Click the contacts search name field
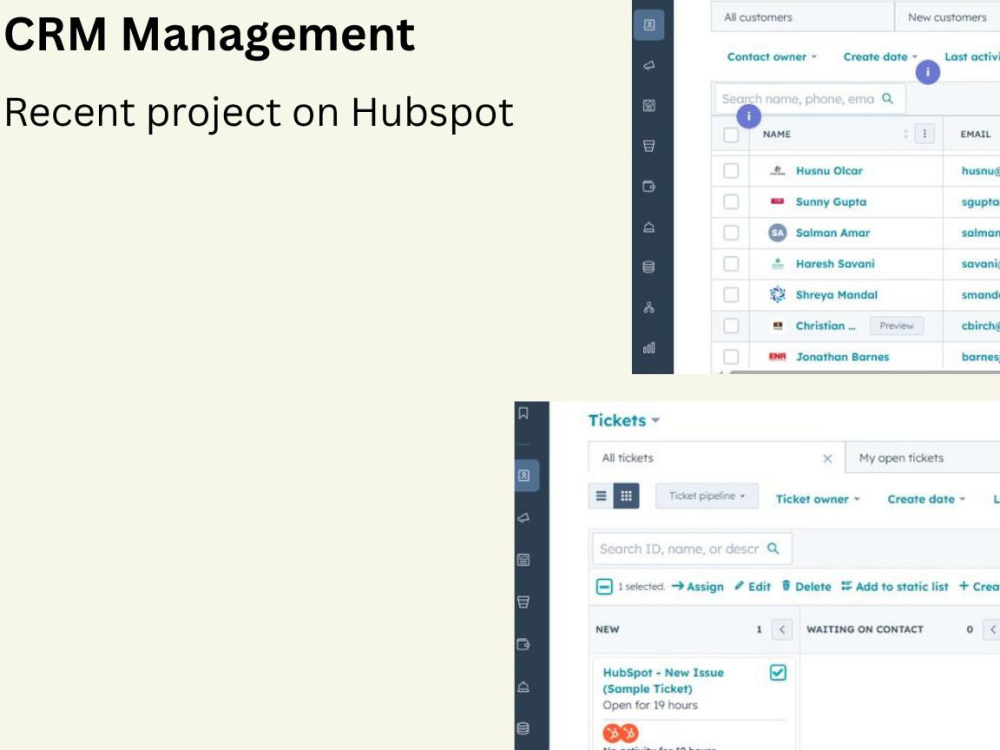 tap(809, 99)
